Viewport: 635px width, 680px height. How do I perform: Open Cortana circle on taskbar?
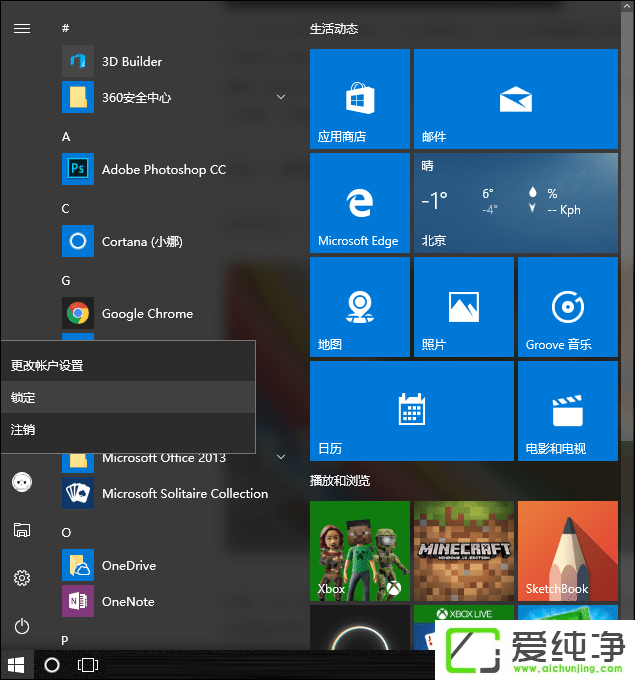coord(52,665)
